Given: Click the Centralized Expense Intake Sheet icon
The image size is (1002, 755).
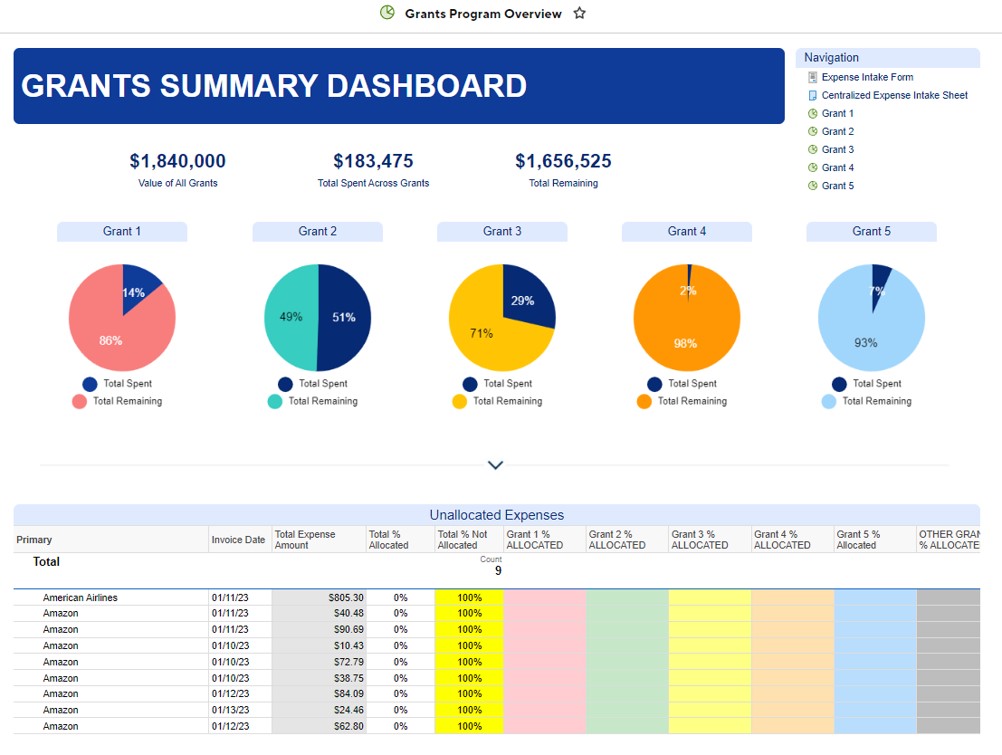Looking at the screenshot, I should (x=813, y=96).
